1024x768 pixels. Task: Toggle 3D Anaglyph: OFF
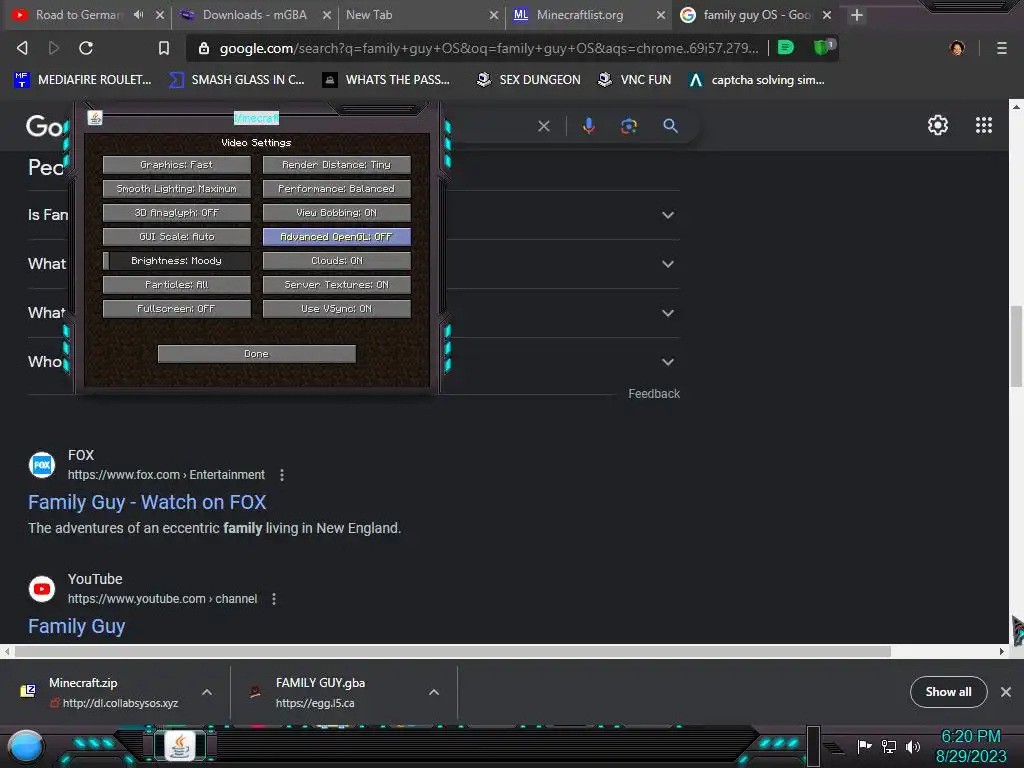(x=176, y=213)
